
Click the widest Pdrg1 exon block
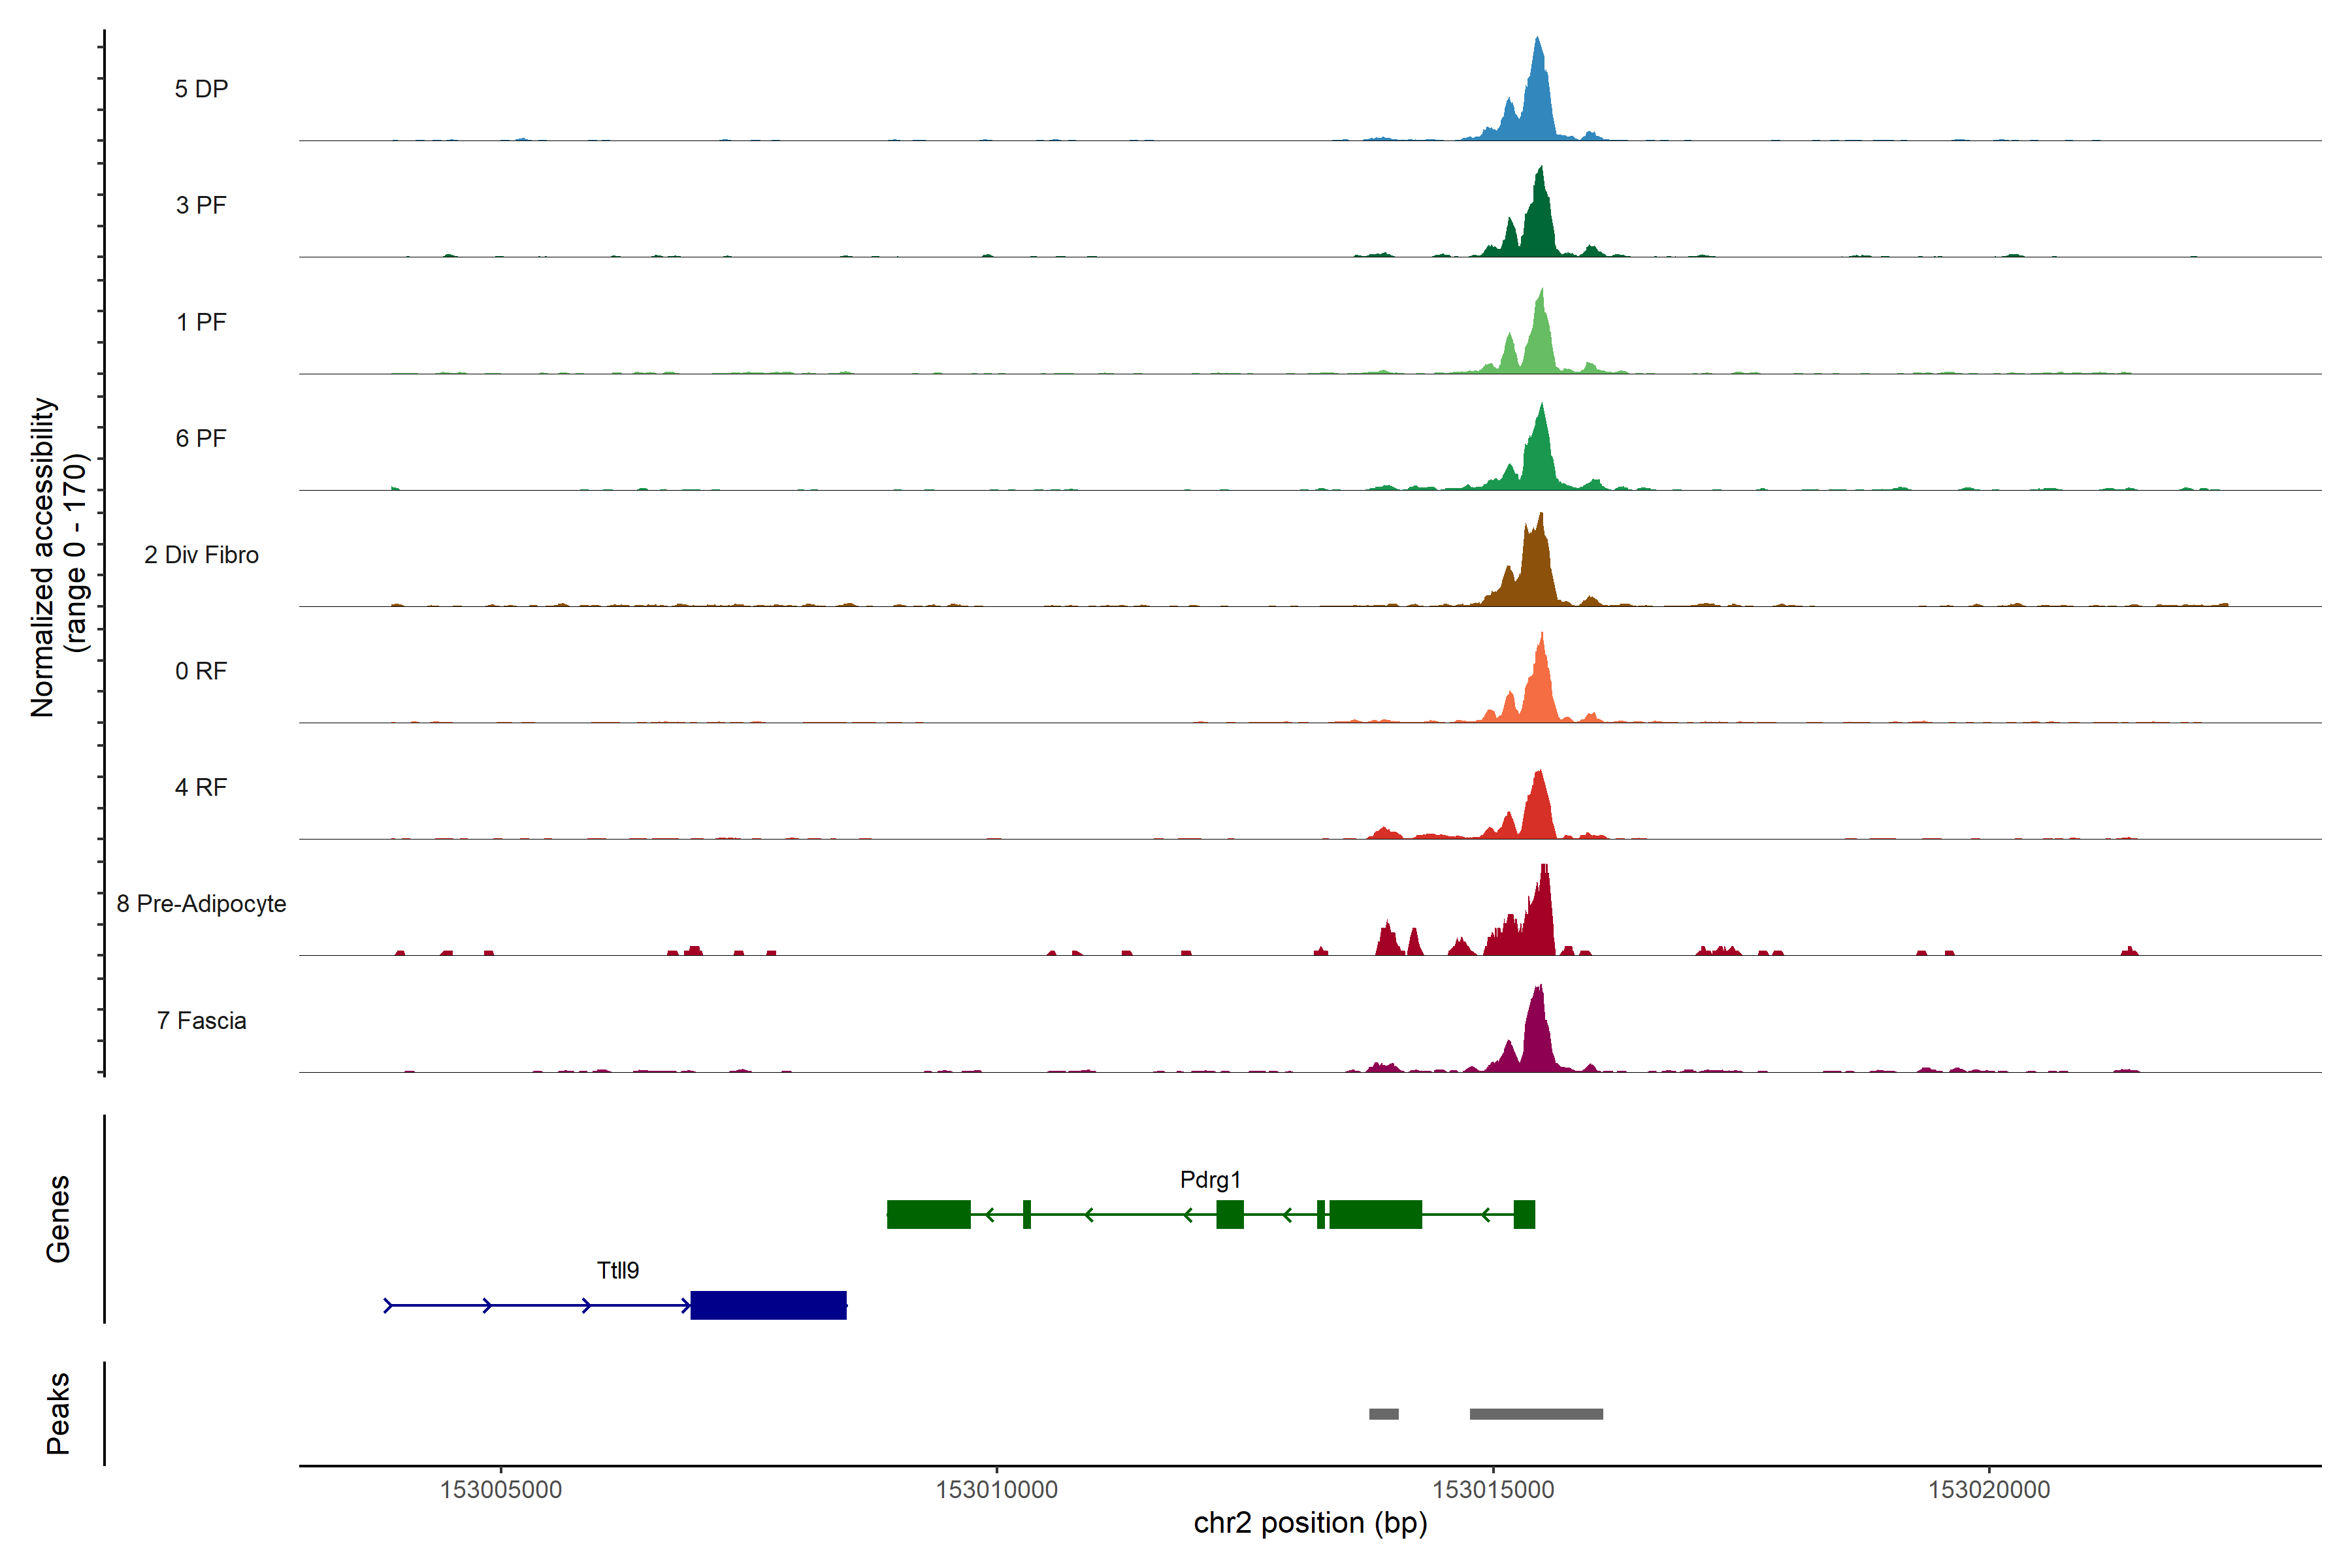click(x=1375, y=1215)
